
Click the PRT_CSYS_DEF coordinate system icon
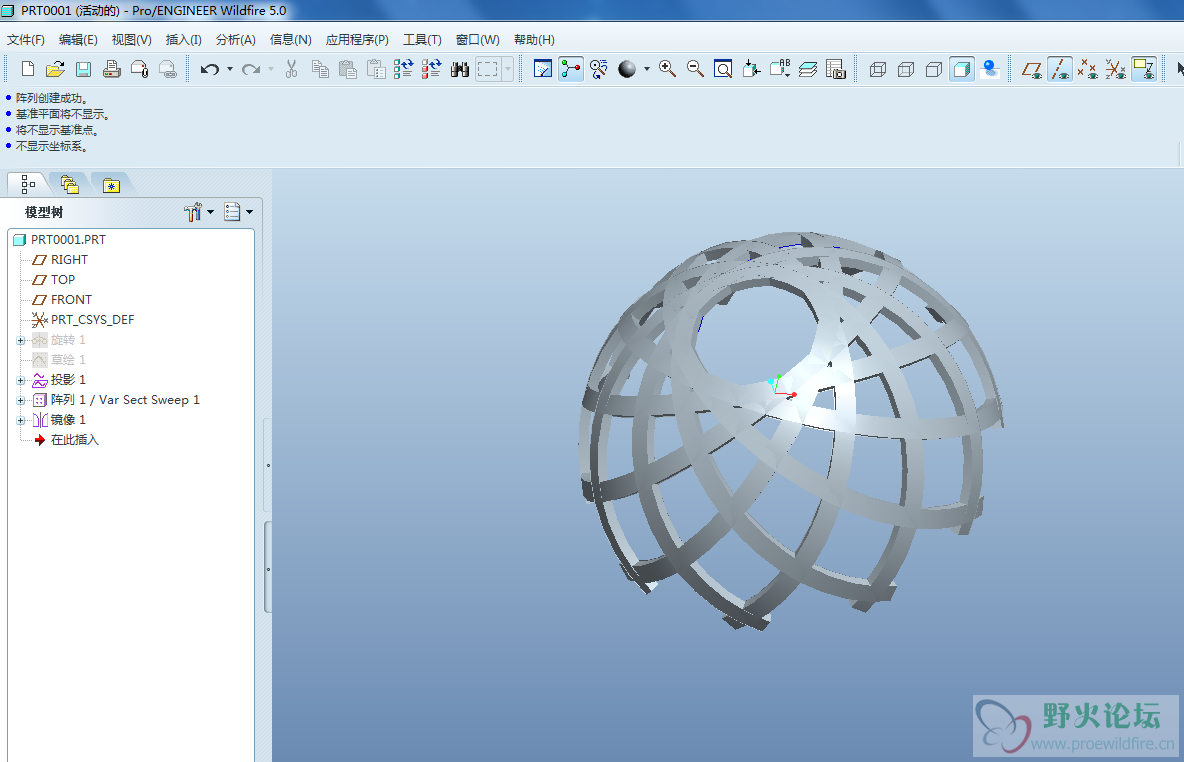coord(40,320)
